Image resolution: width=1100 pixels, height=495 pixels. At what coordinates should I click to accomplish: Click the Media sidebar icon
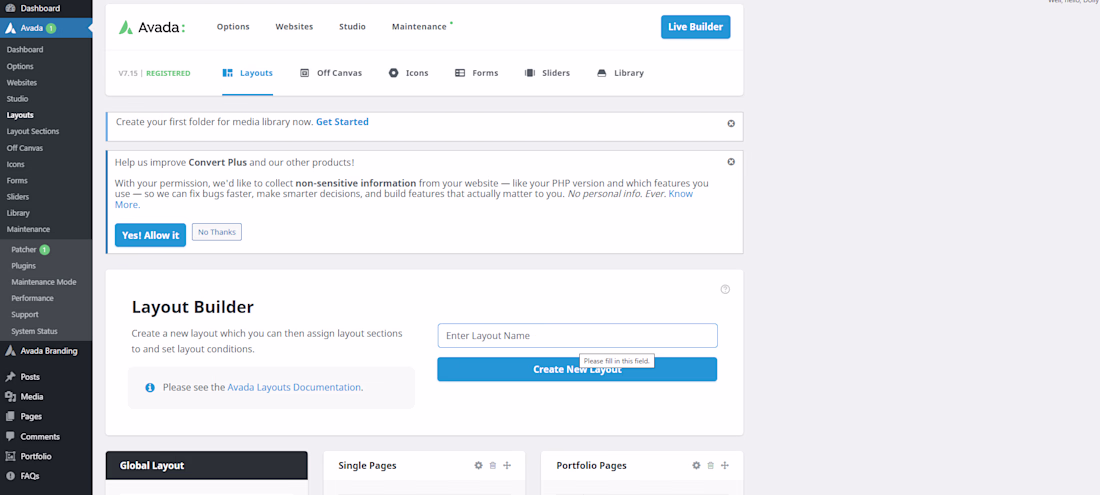coord(11,397)
